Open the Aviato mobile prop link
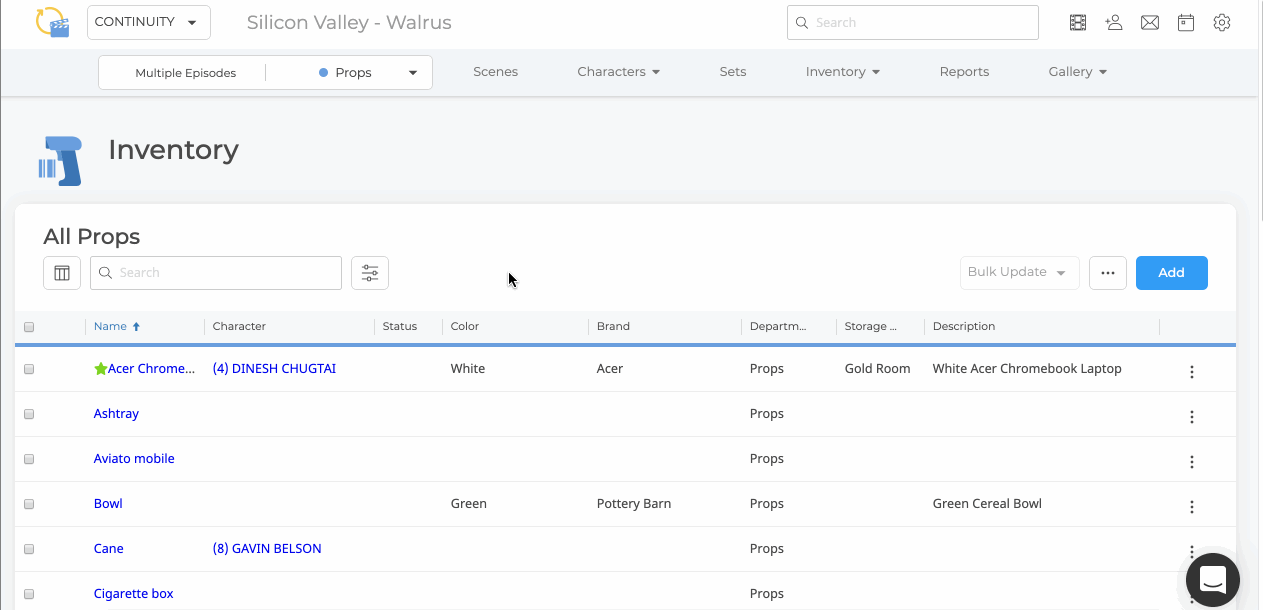The width and height of the screenshot is (1263, 610). pyautogui.click(x=134, y=459)
